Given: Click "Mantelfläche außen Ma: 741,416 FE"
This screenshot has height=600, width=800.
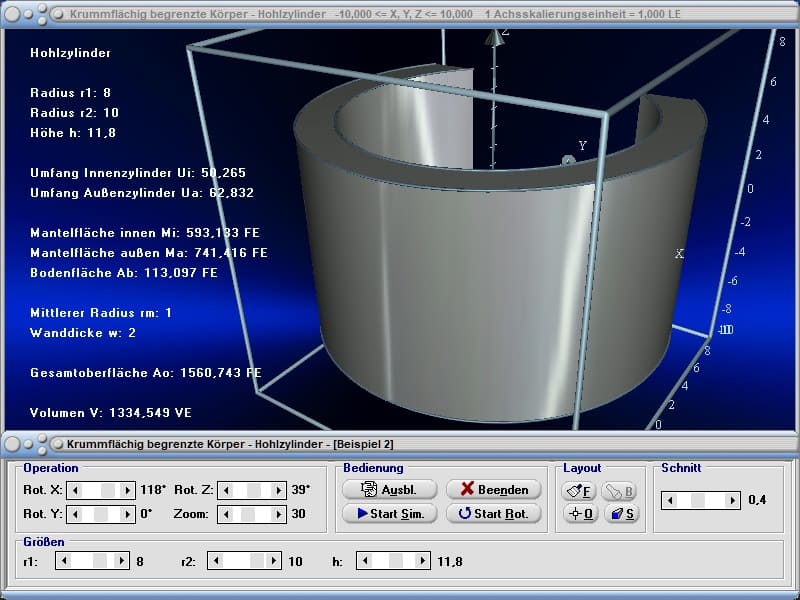Looking at the screenshot, I should (149, 253).
